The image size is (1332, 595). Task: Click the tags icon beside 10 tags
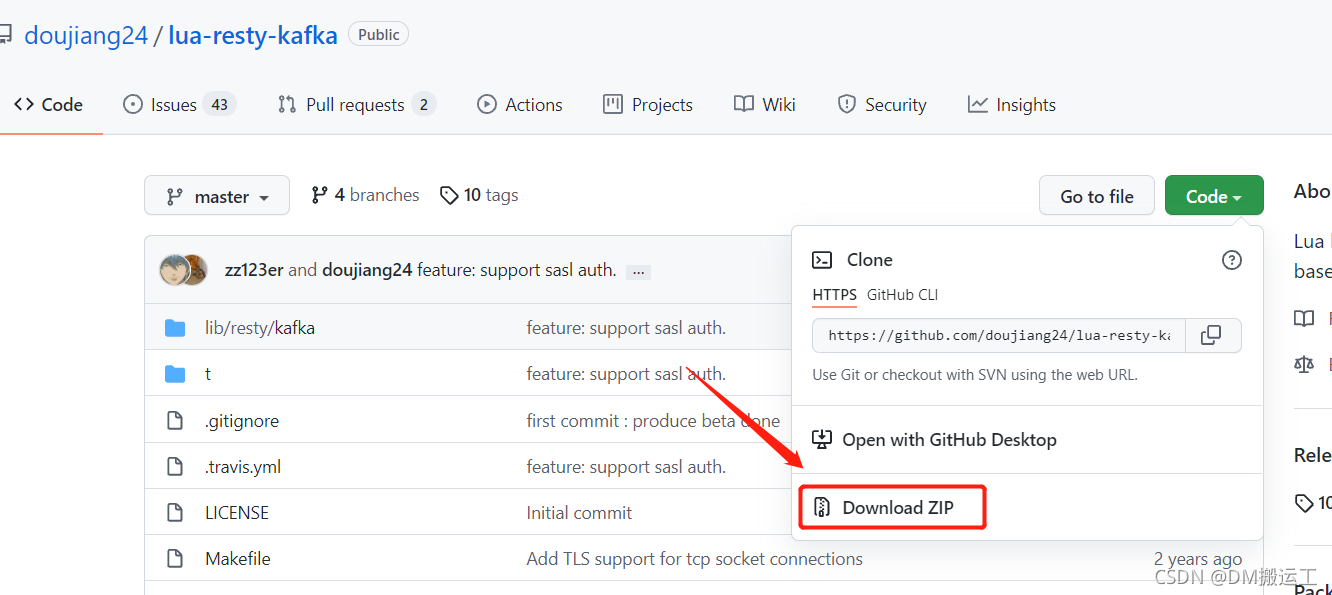pos(450,195)
